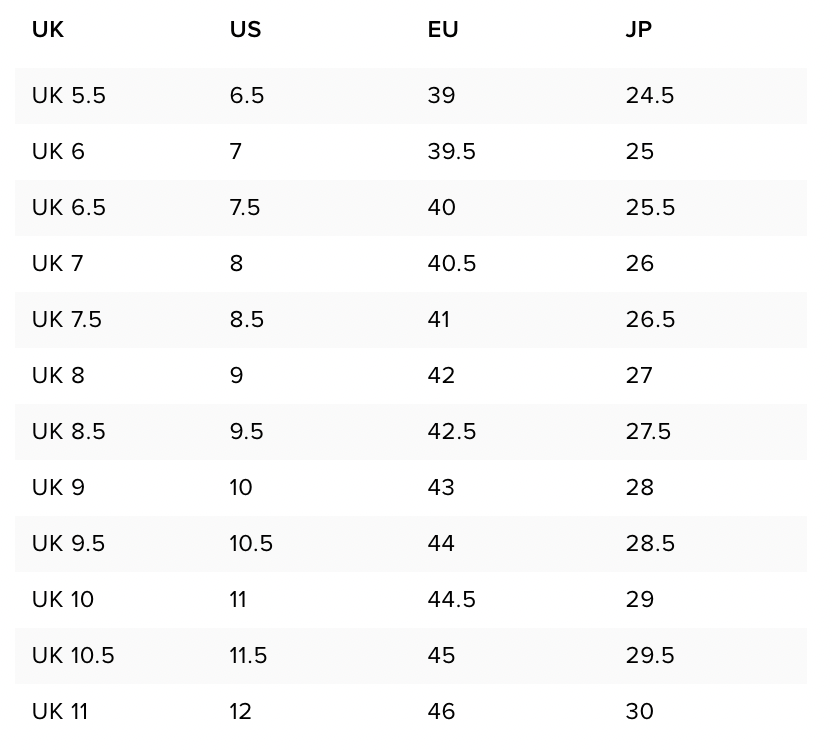The height and width of the screenshot is (750, 832).
Task: Select the UK 6 row label
Action: point(59,152)
